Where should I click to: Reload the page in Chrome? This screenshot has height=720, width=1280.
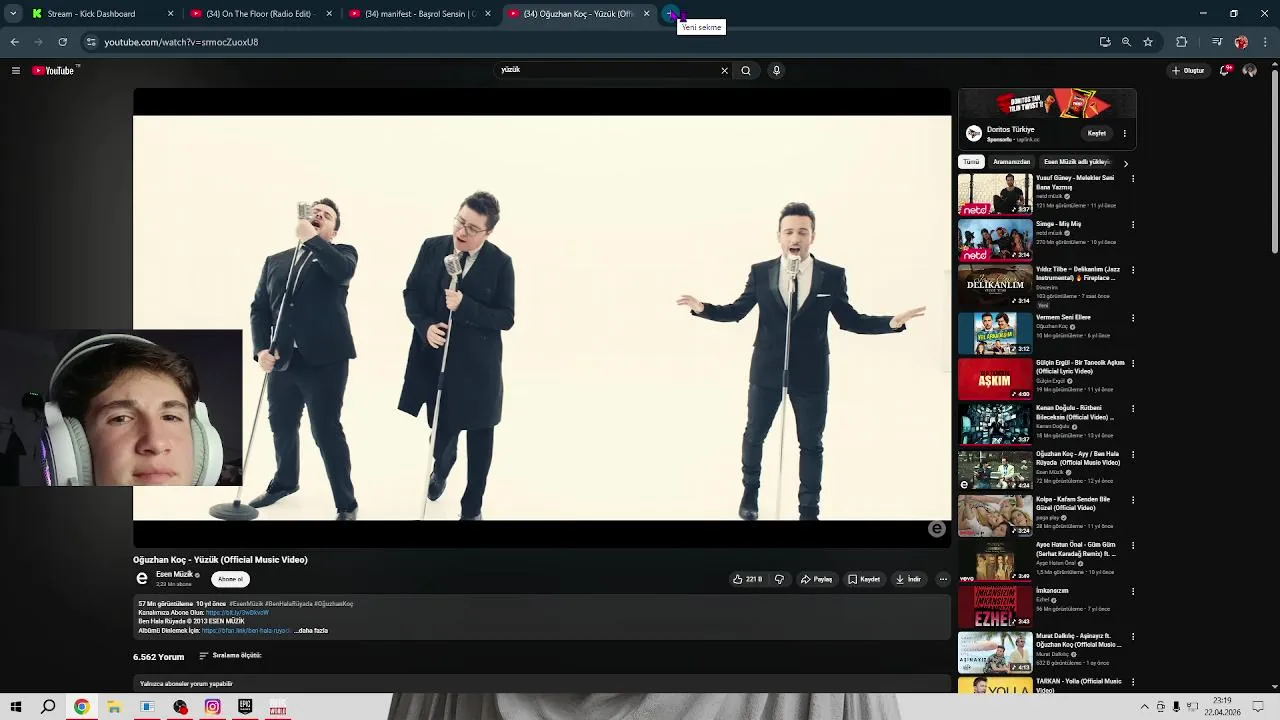tap(62, 42)
